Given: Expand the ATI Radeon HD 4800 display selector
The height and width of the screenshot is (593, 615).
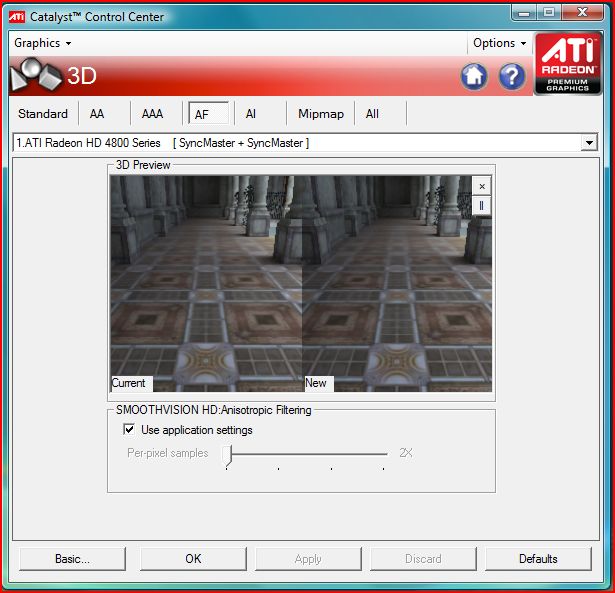Looking at the screenshot, I should tap(589, 143).
